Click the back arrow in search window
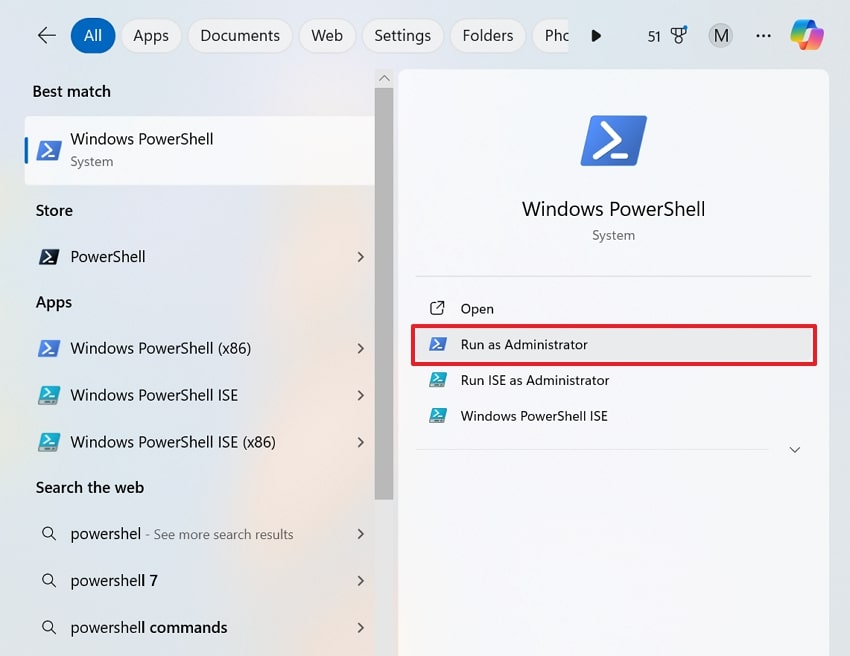Viewport: 850px width, 656px height. click(47, 35)
